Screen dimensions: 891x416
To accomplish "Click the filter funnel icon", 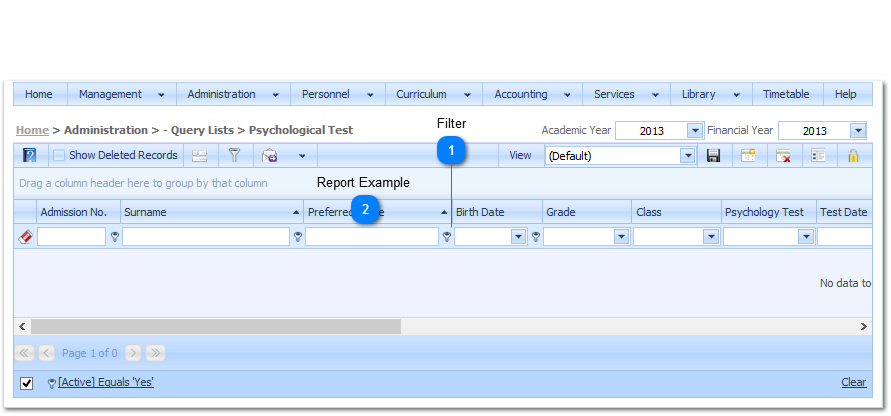I will click(234, 156).
